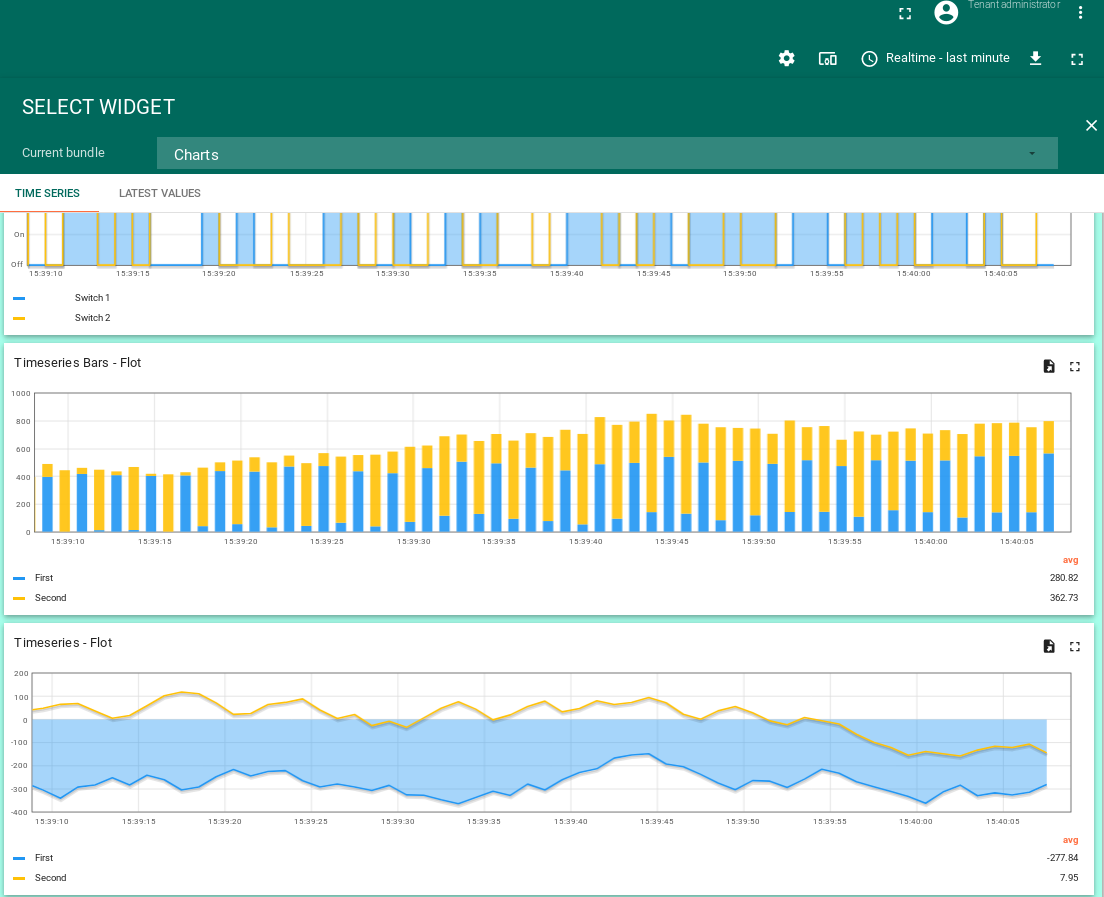
Task: Open the user profile avatar
Action: [946, 12]
